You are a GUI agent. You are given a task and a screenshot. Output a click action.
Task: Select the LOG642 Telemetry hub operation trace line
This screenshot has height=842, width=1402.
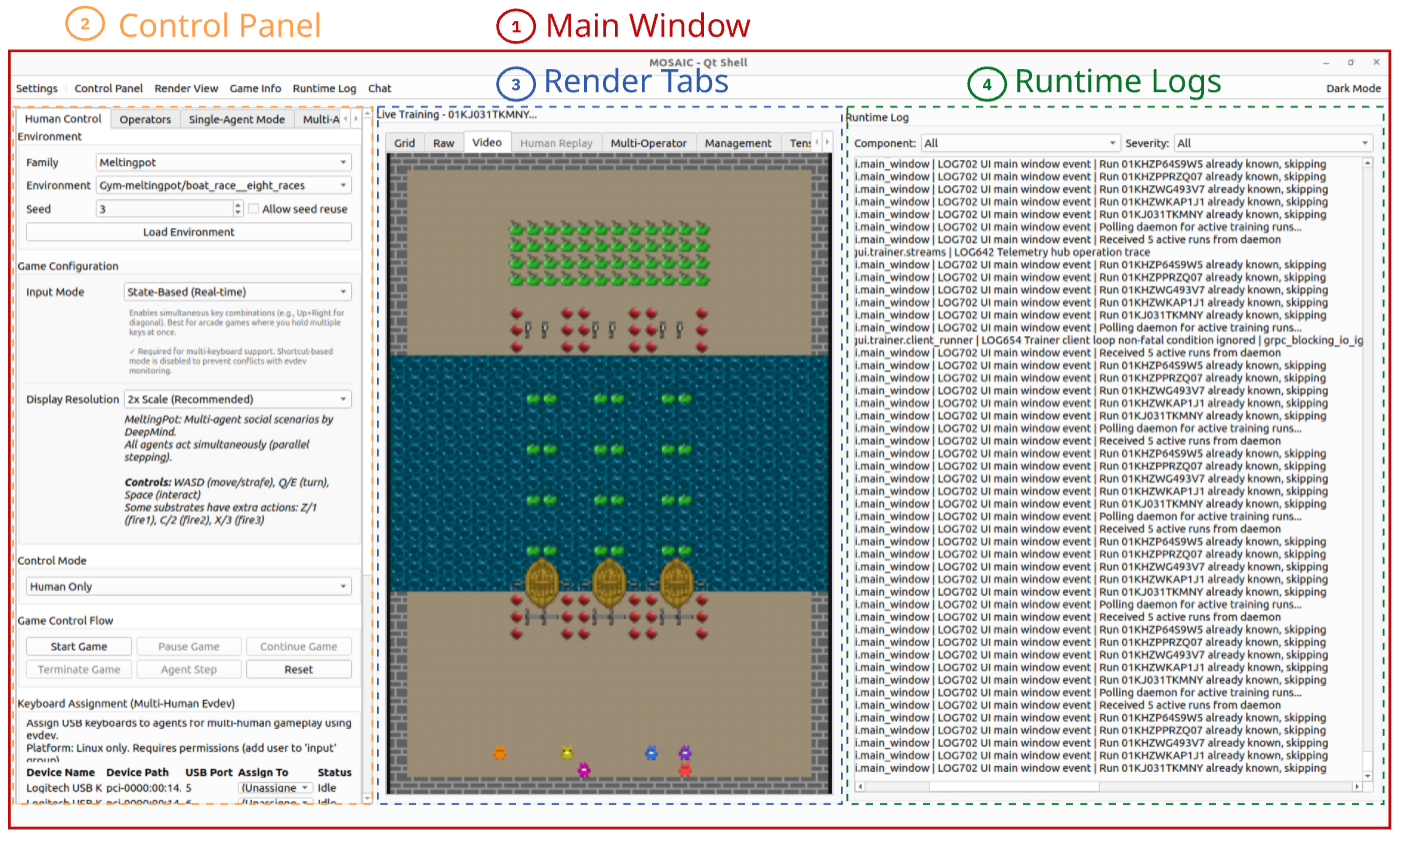(1002, 252)
